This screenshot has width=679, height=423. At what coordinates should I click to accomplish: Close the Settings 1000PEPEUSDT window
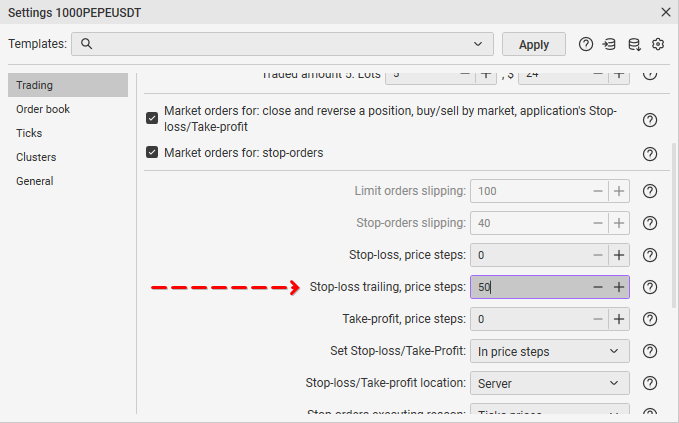[x=666, y=12]
